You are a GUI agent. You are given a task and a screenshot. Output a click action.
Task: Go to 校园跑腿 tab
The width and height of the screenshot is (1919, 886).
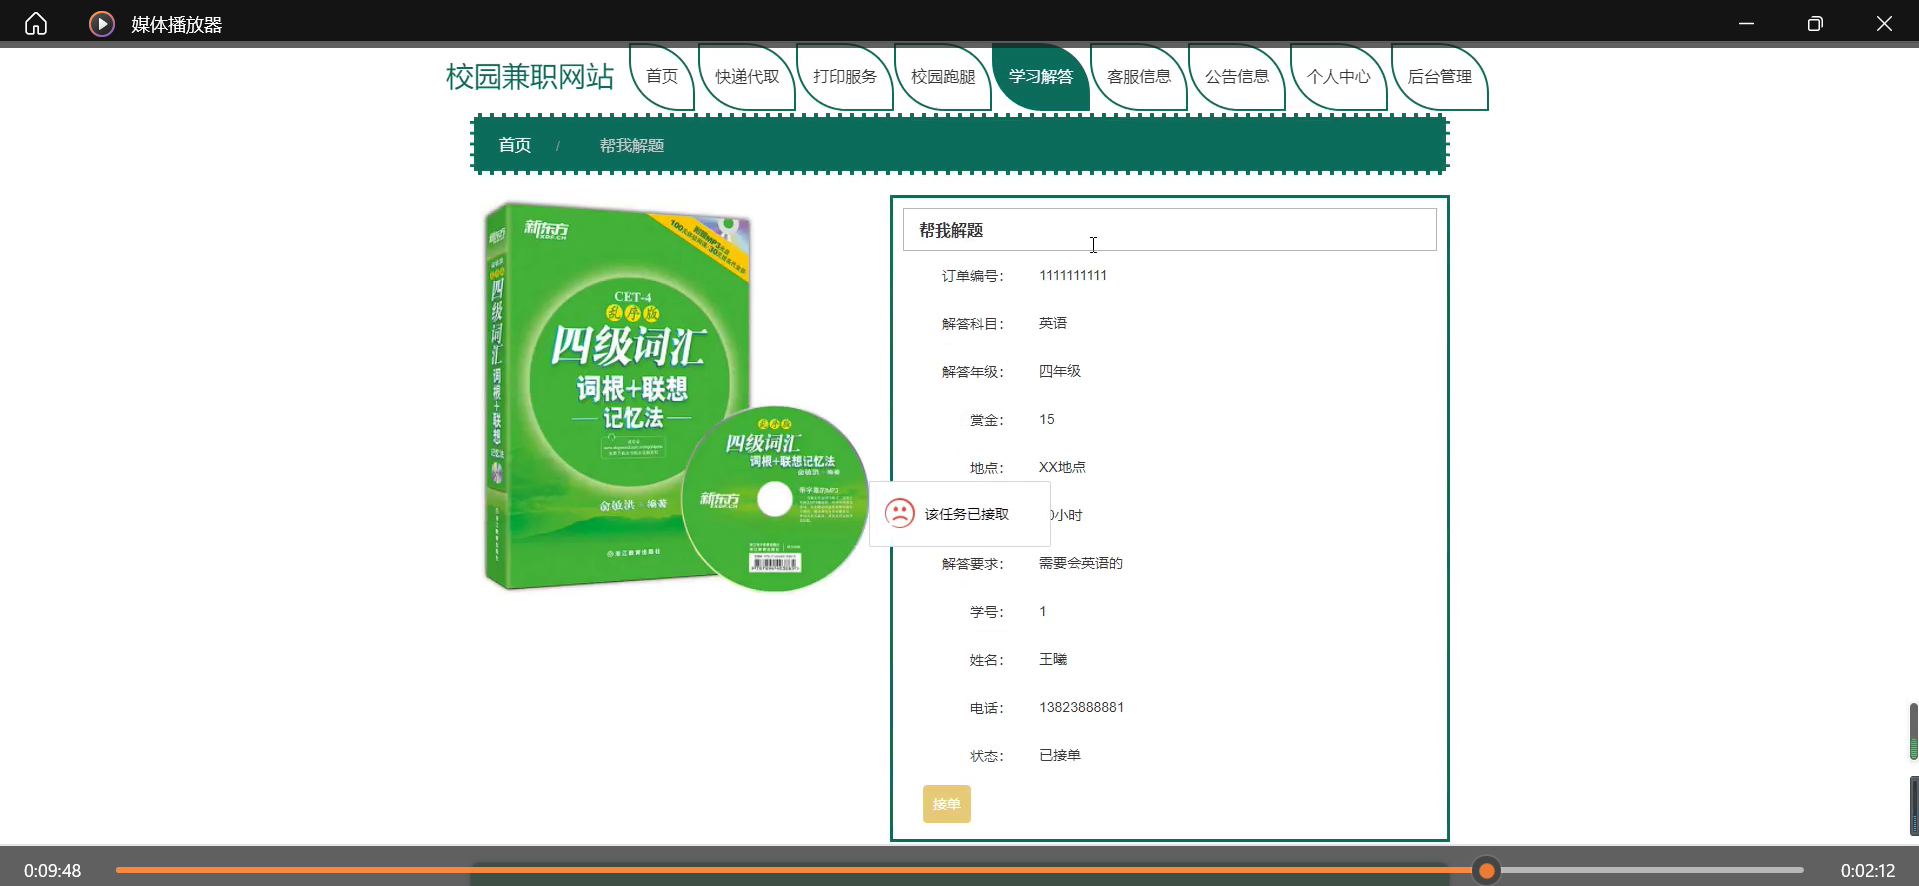point(943,77)
